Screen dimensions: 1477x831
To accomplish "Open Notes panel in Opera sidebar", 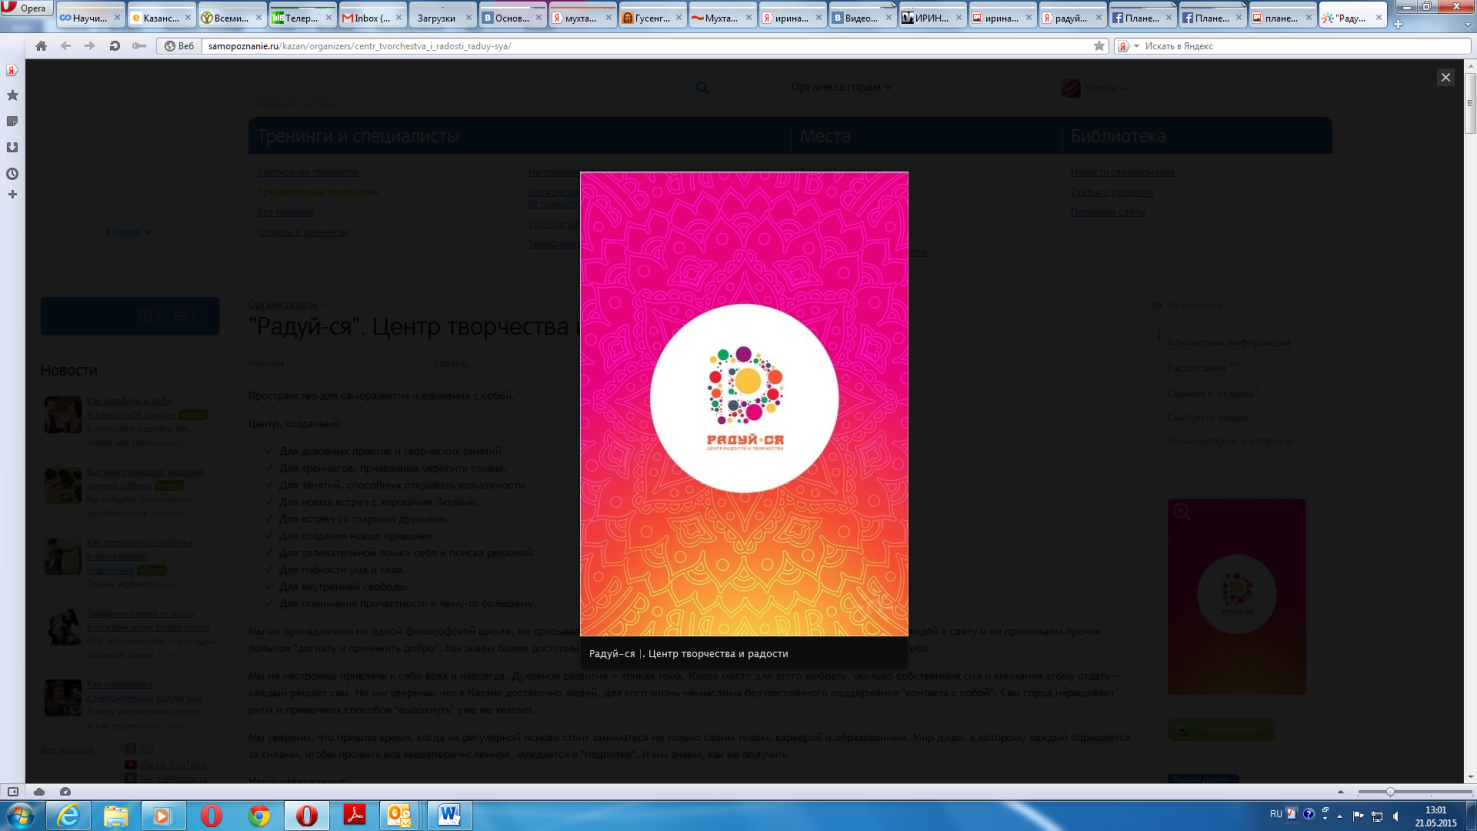I will tap(12, 121).
